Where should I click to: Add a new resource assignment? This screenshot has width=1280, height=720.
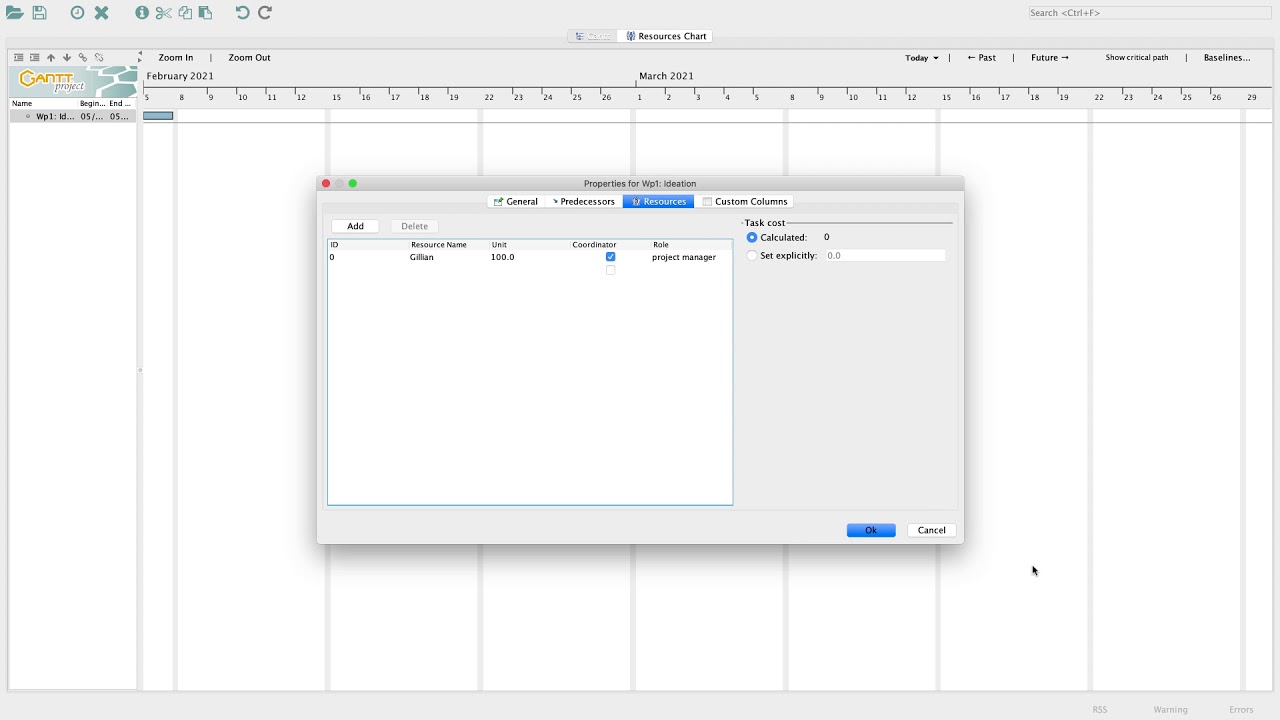[355, 226]
